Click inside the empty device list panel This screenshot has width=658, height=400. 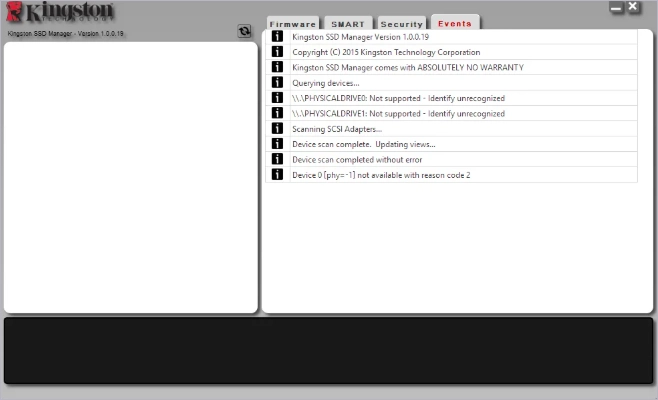130,178
